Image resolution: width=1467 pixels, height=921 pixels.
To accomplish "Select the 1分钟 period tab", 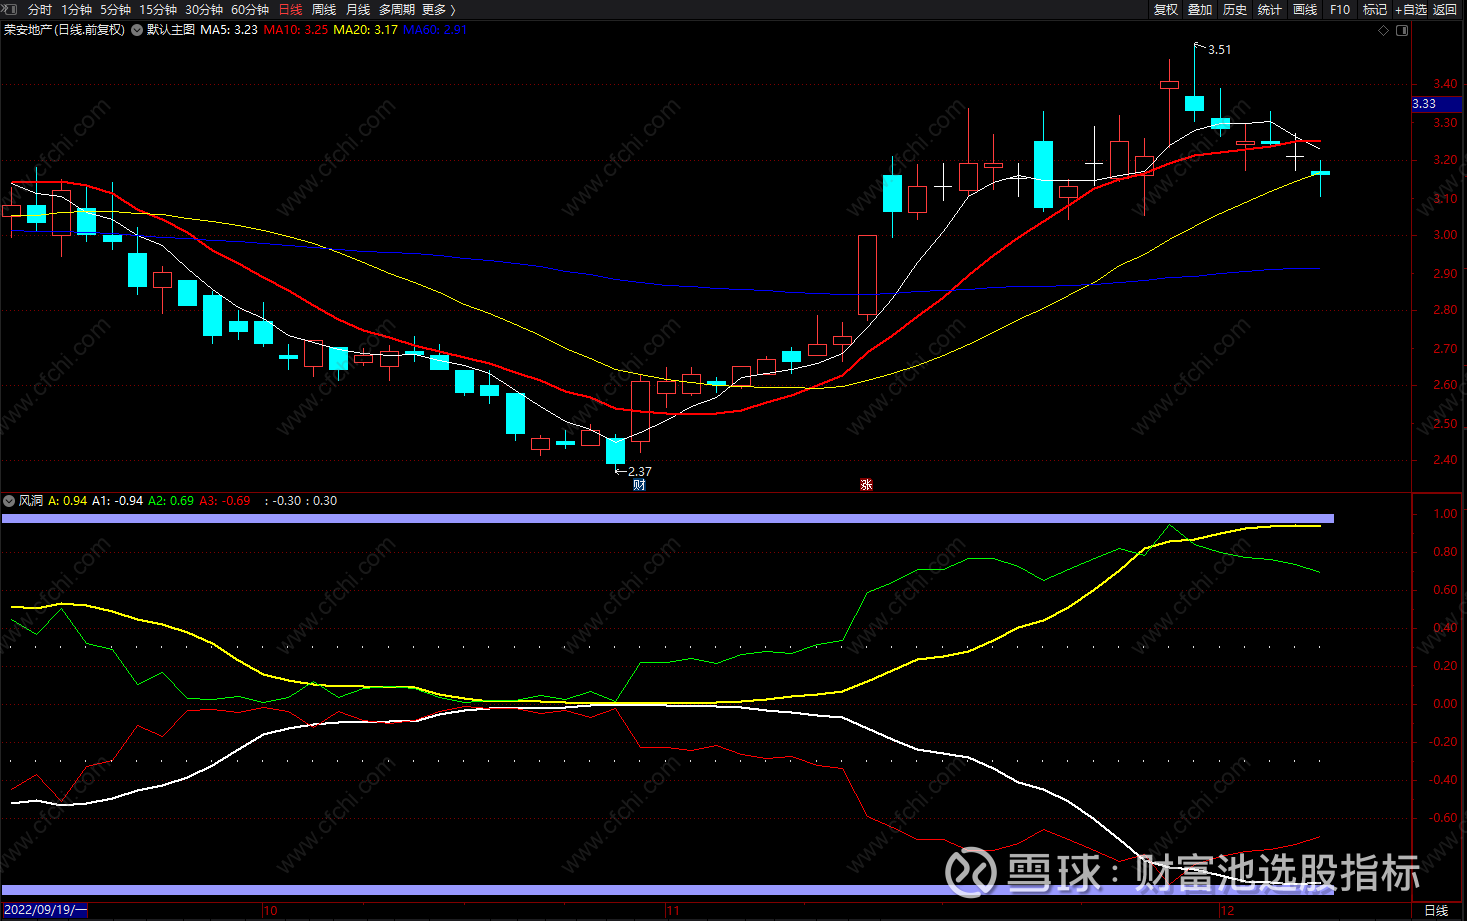I will tap(76, 9).
